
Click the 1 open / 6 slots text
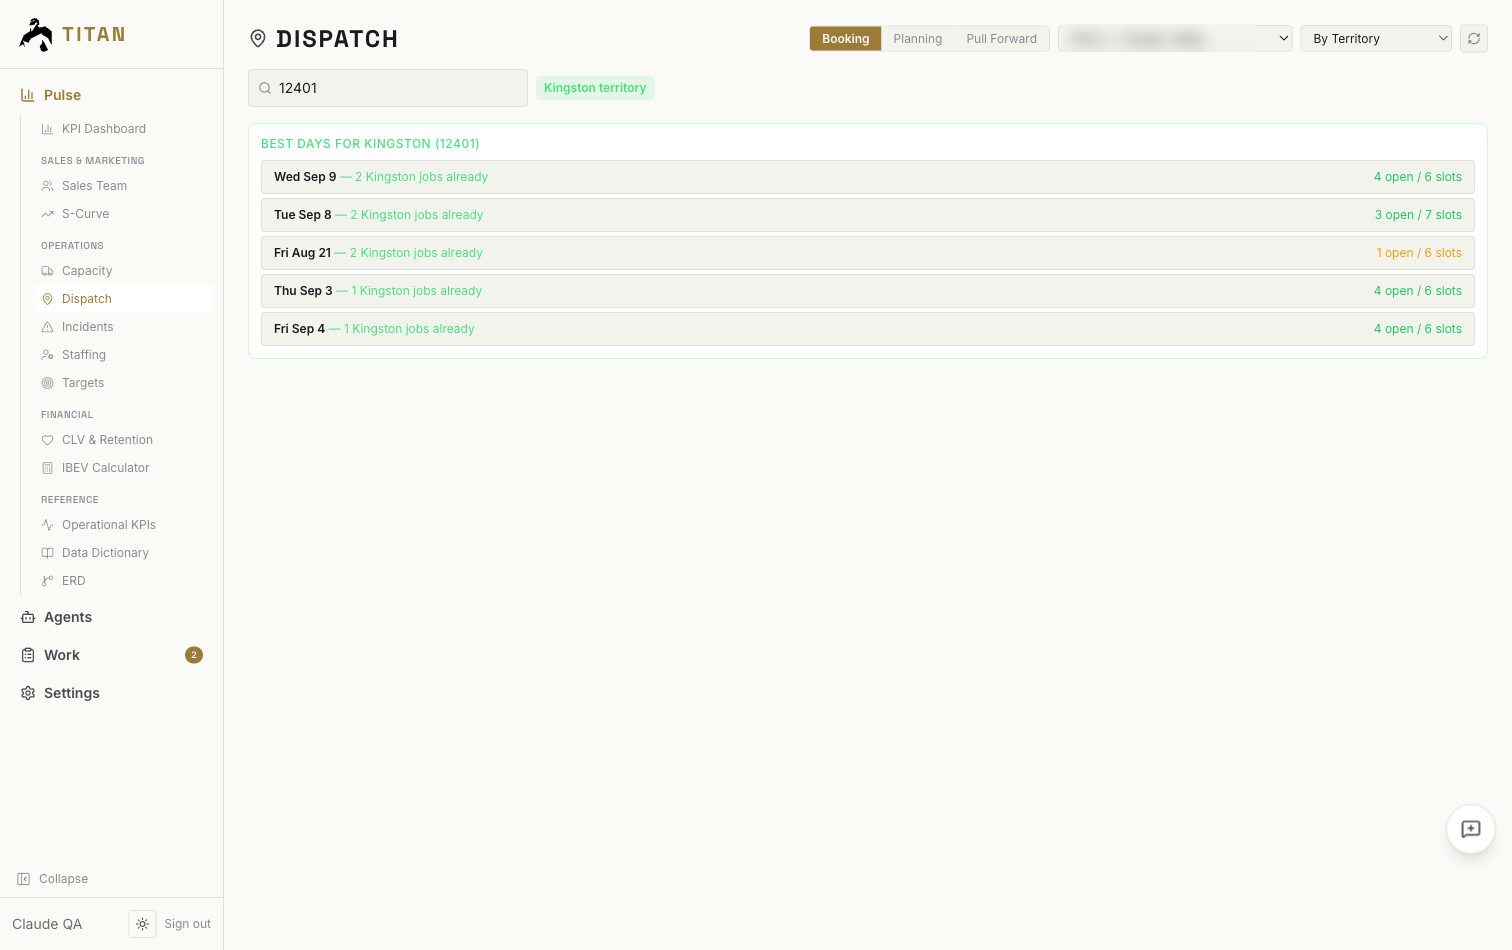click(1419, 253)
